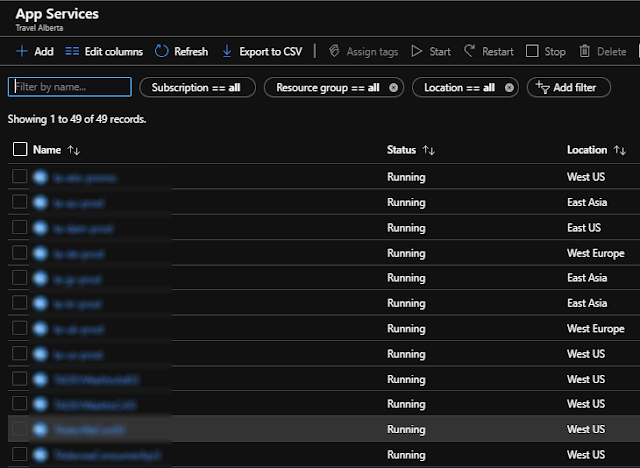Check the East US row checkbox
Viewport: 640px width, 468px height.
[19, 227]
